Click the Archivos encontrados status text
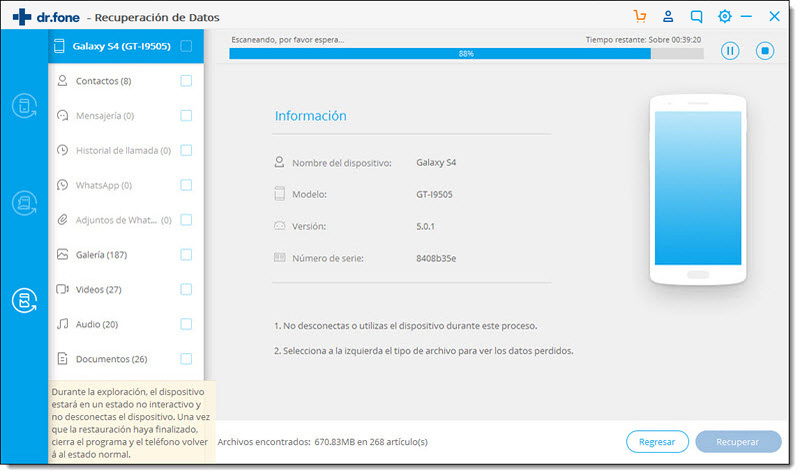The image size is (800, 475). (322, 442)
